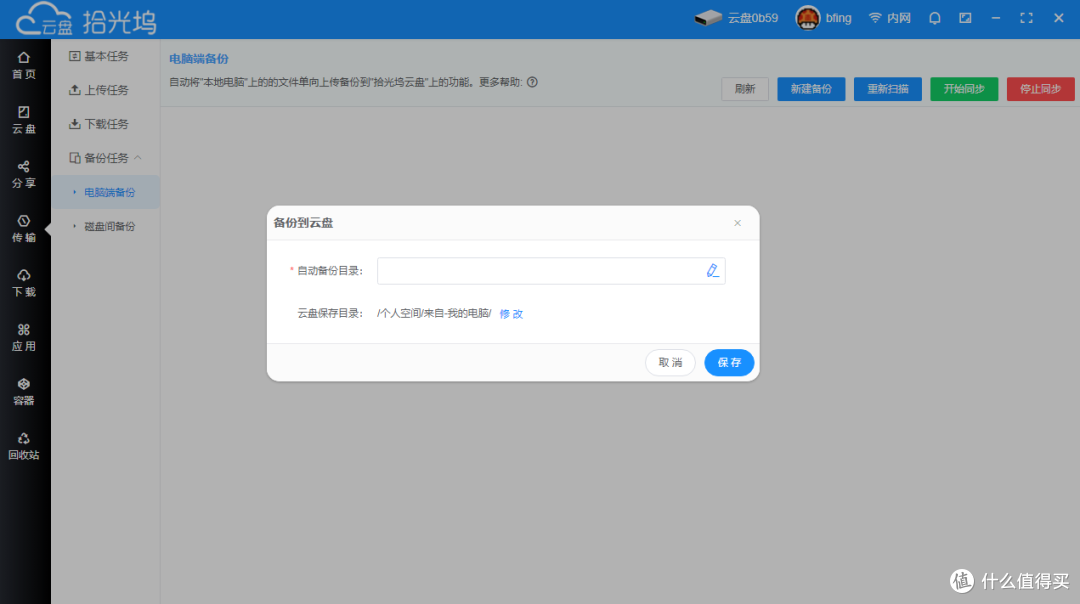Click the pencil icon to choose backup folder

[713, 271]
